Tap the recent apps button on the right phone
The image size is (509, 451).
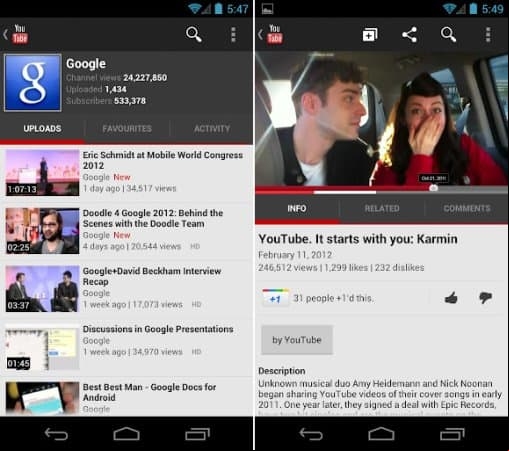[x=452, y=434]
